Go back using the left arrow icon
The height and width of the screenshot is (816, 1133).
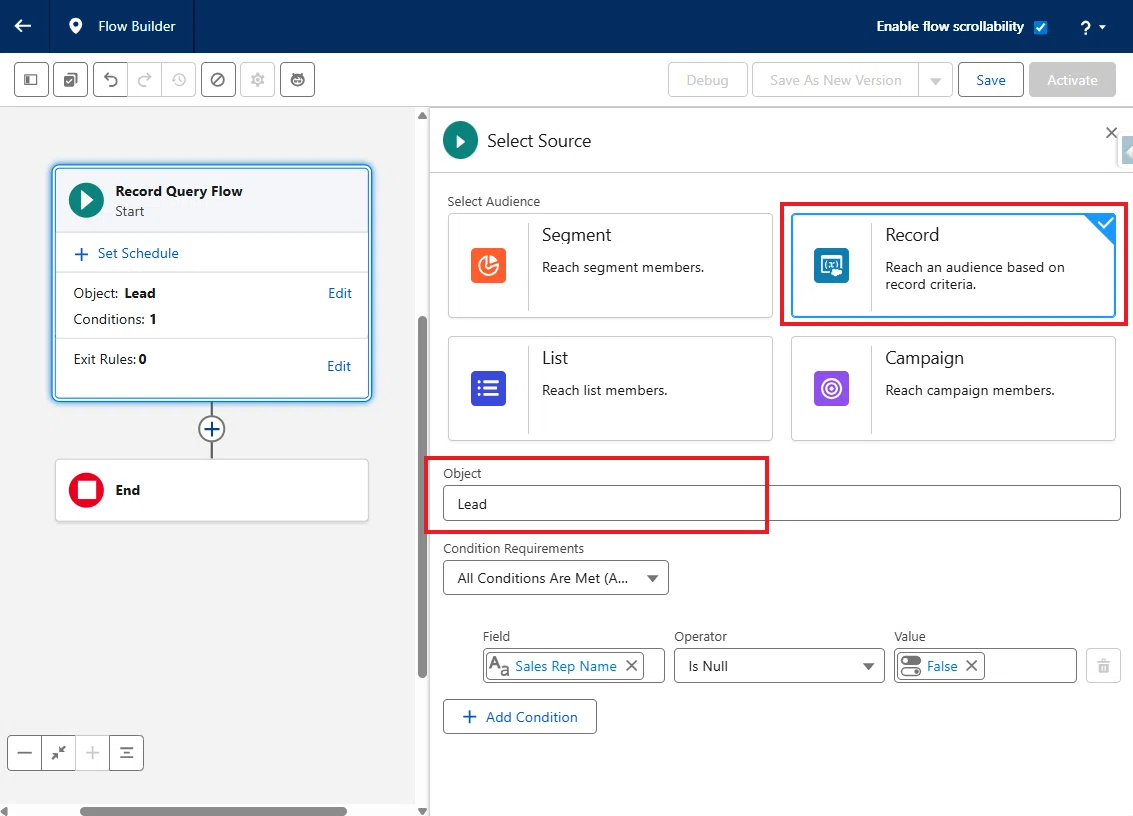pyautogui.click(x=23, y=26)
